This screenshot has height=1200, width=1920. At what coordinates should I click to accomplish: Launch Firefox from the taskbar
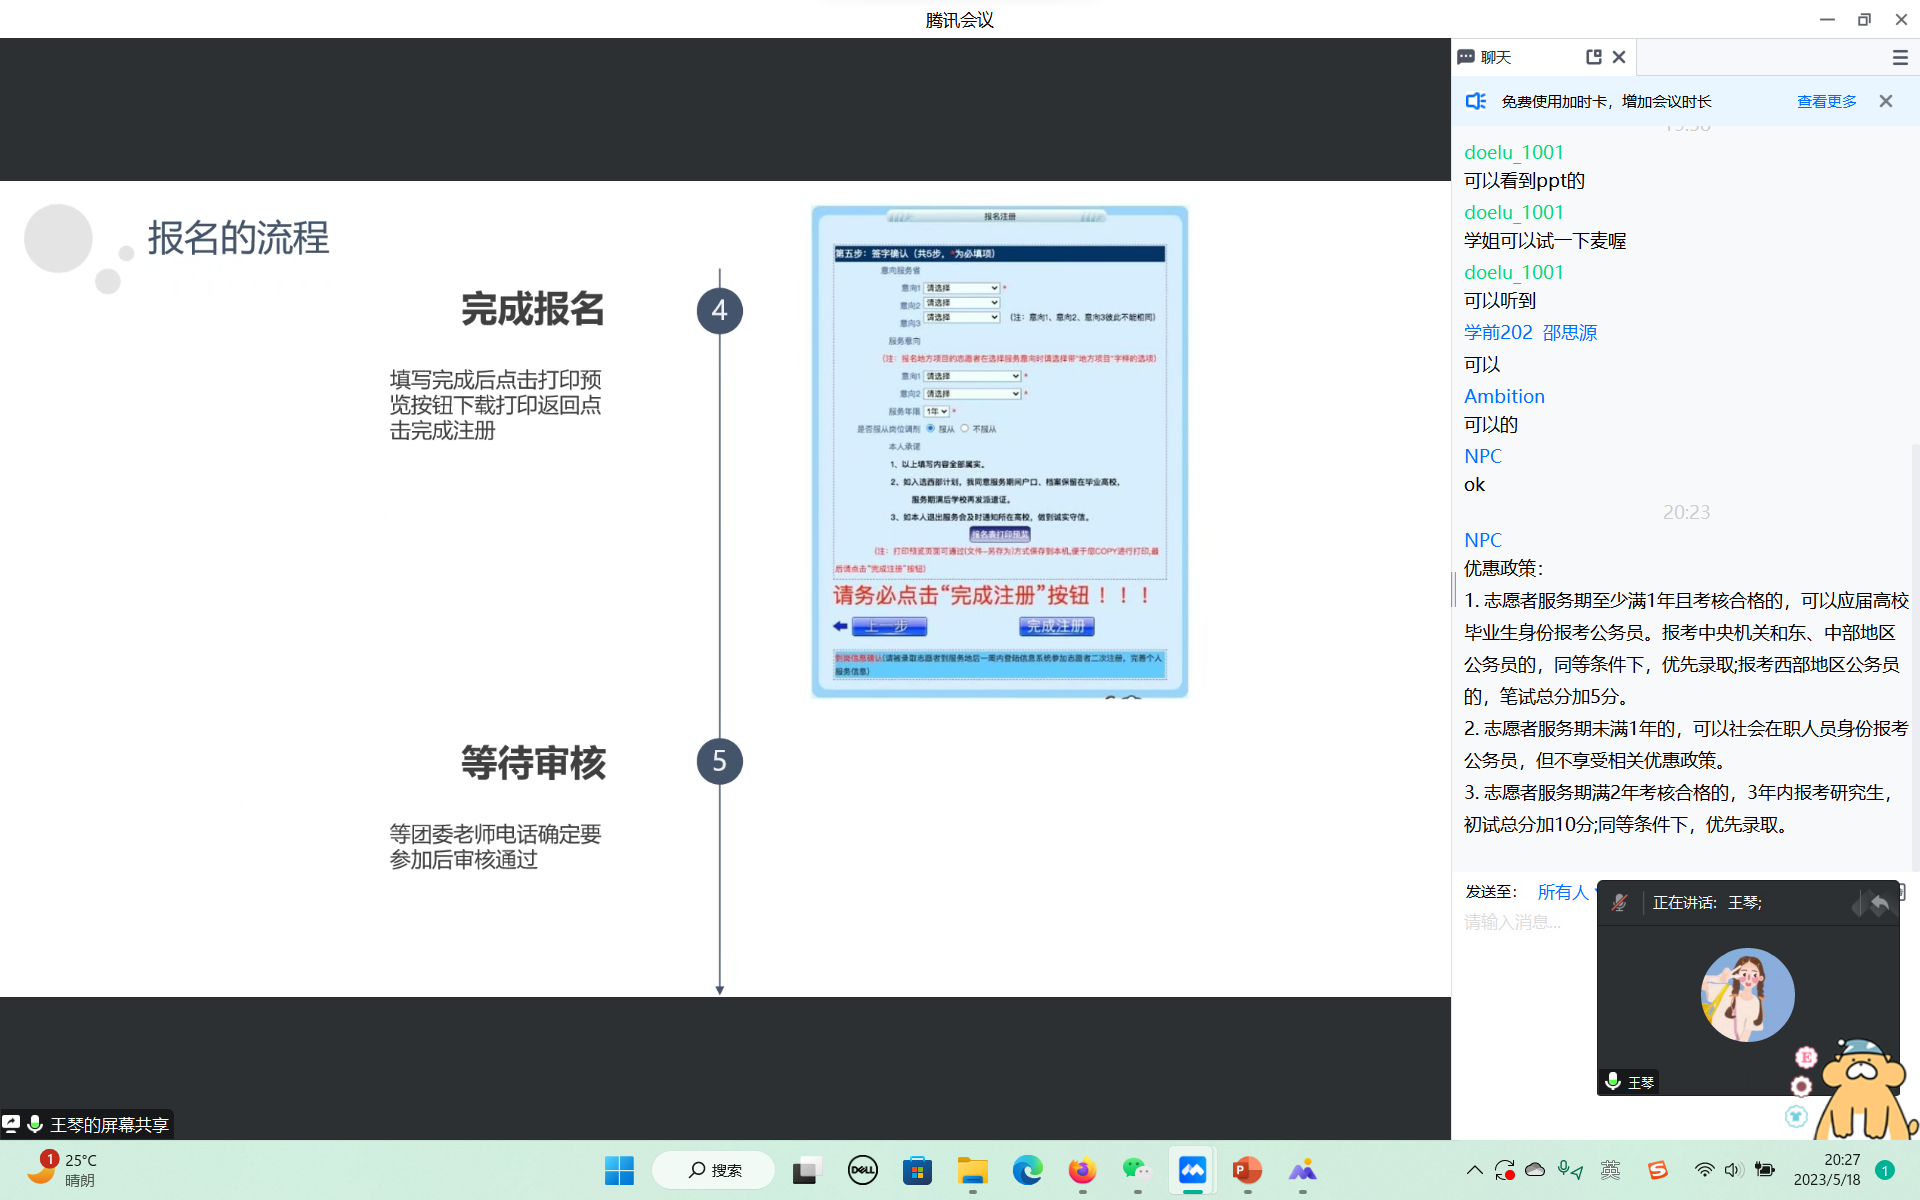pos(1082,1170)
